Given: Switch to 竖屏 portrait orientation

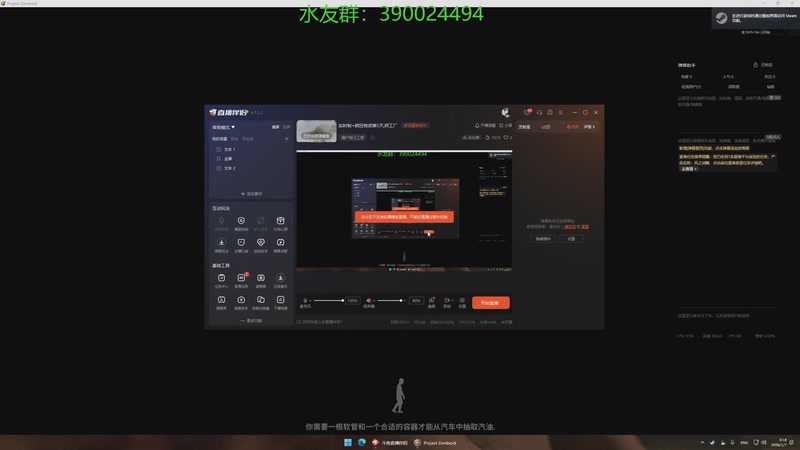Looking at the screenshot, I should tap(287, 127).
